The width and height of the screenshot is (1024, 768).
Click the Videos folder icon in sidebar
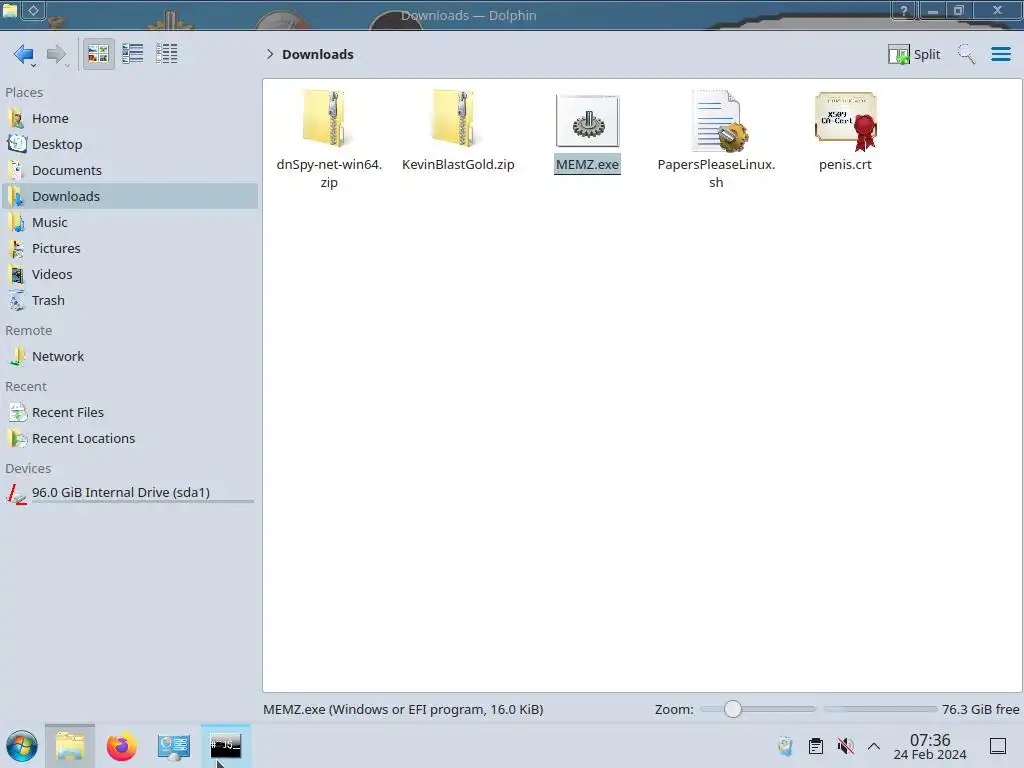pyautogui.click(x=17, y=275)
